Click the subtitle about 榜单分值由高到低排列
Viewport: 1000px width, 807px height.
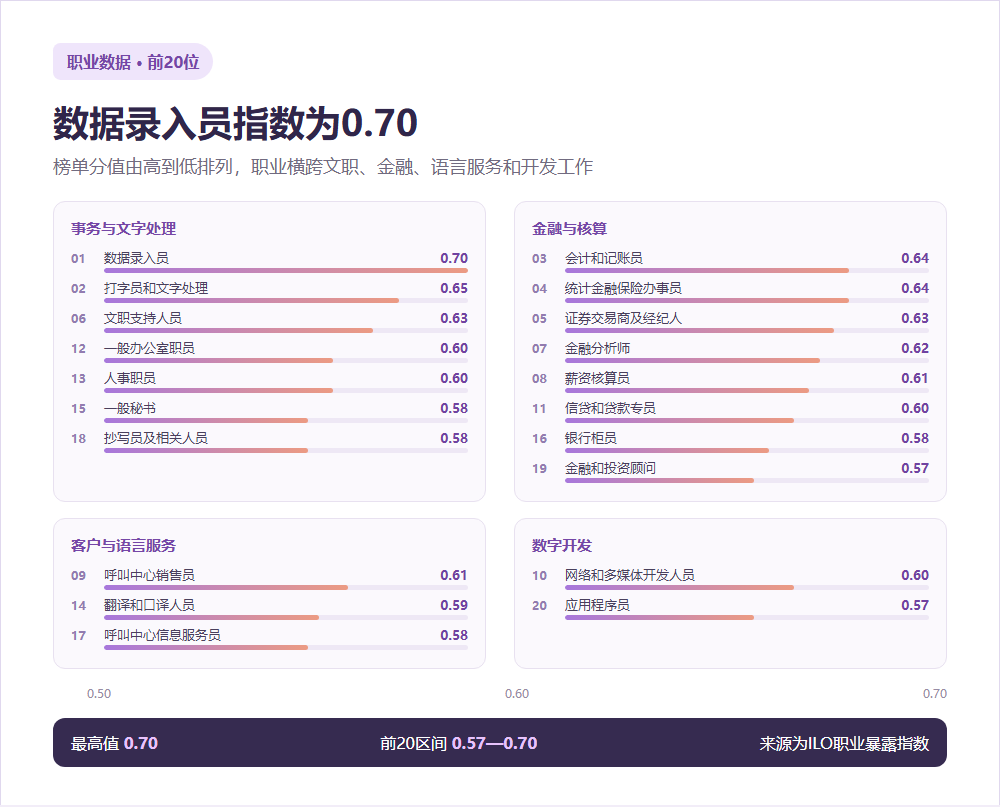[323, 167]
